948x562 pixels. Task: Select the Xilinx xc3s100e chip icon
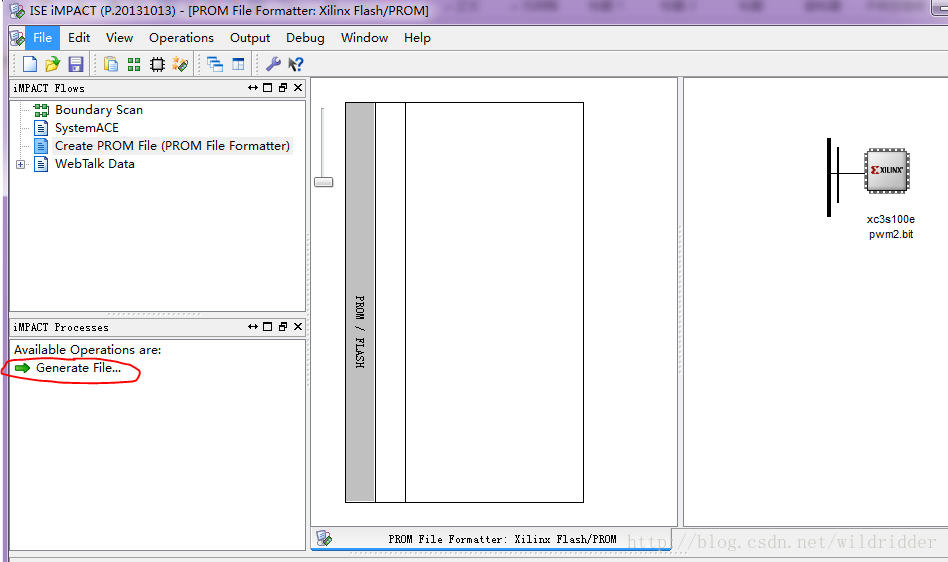[887, 171]
